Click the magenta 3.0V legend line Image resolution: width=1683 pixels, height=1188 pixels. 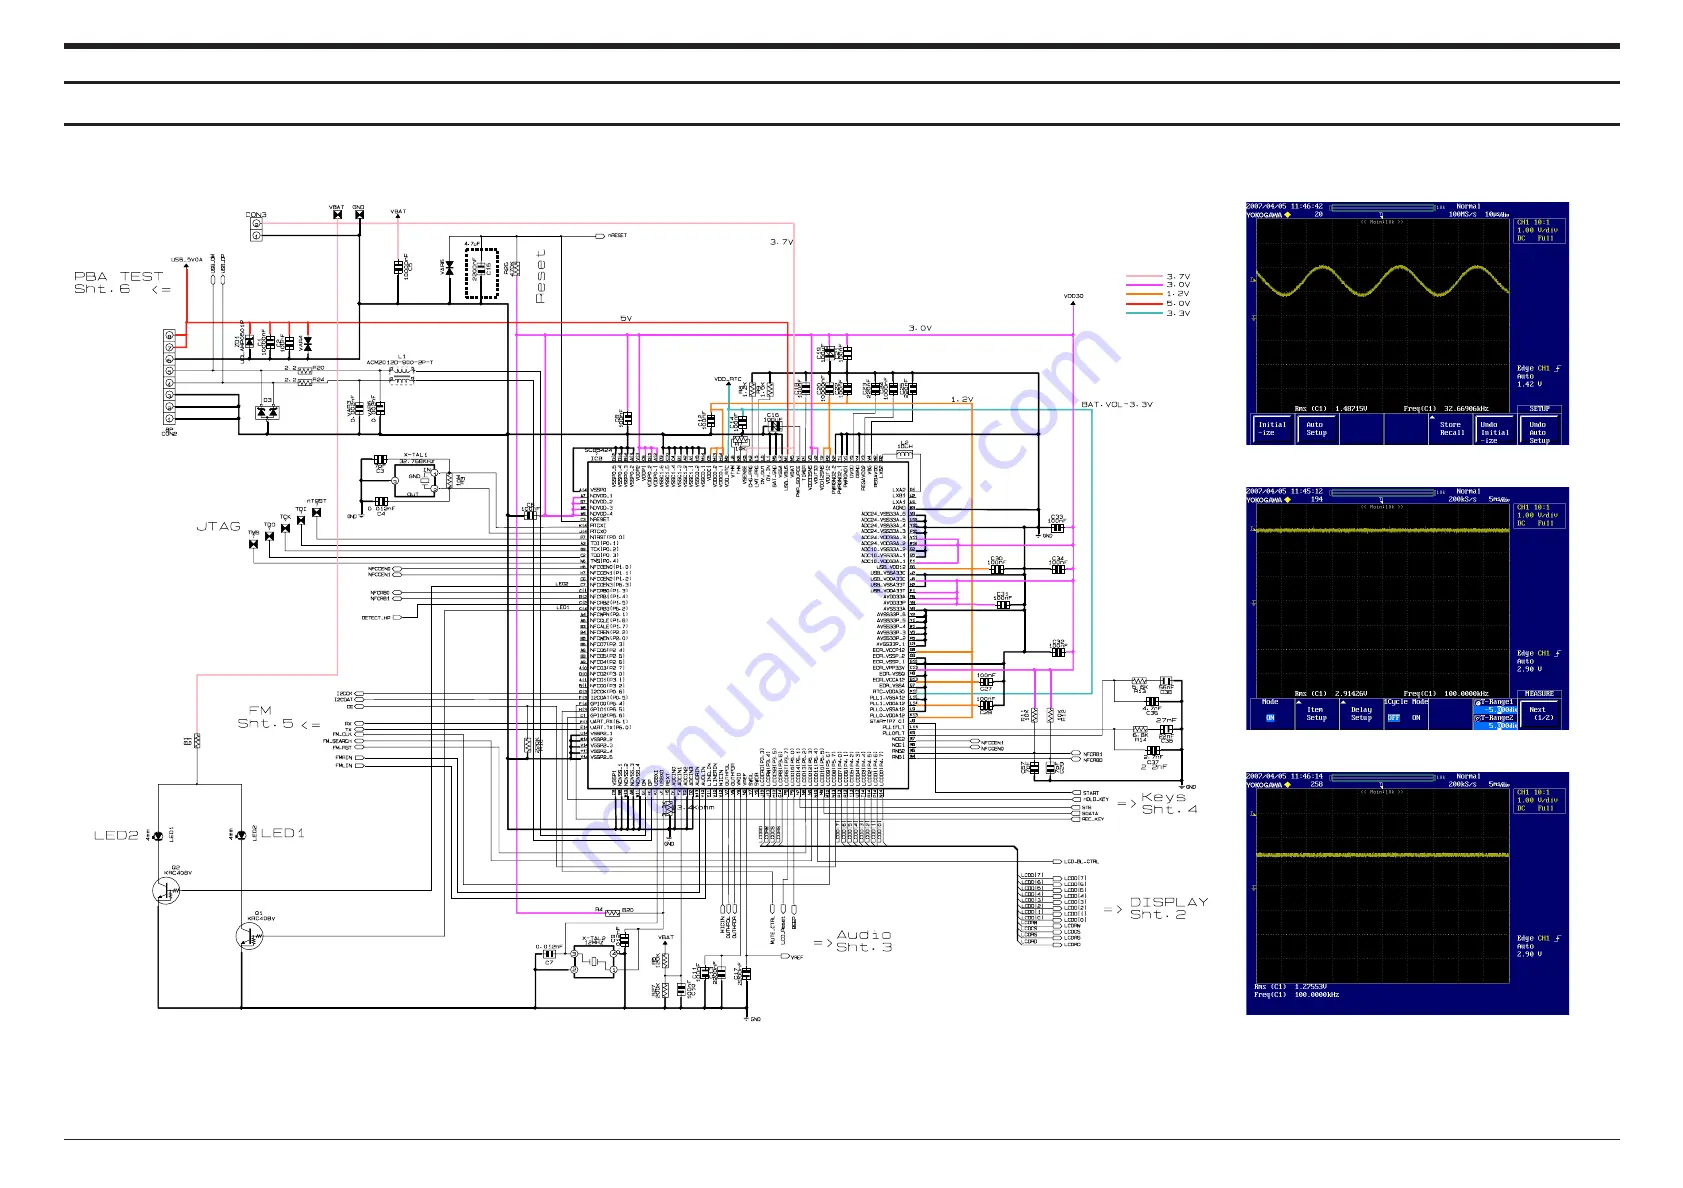[1144, 285]
